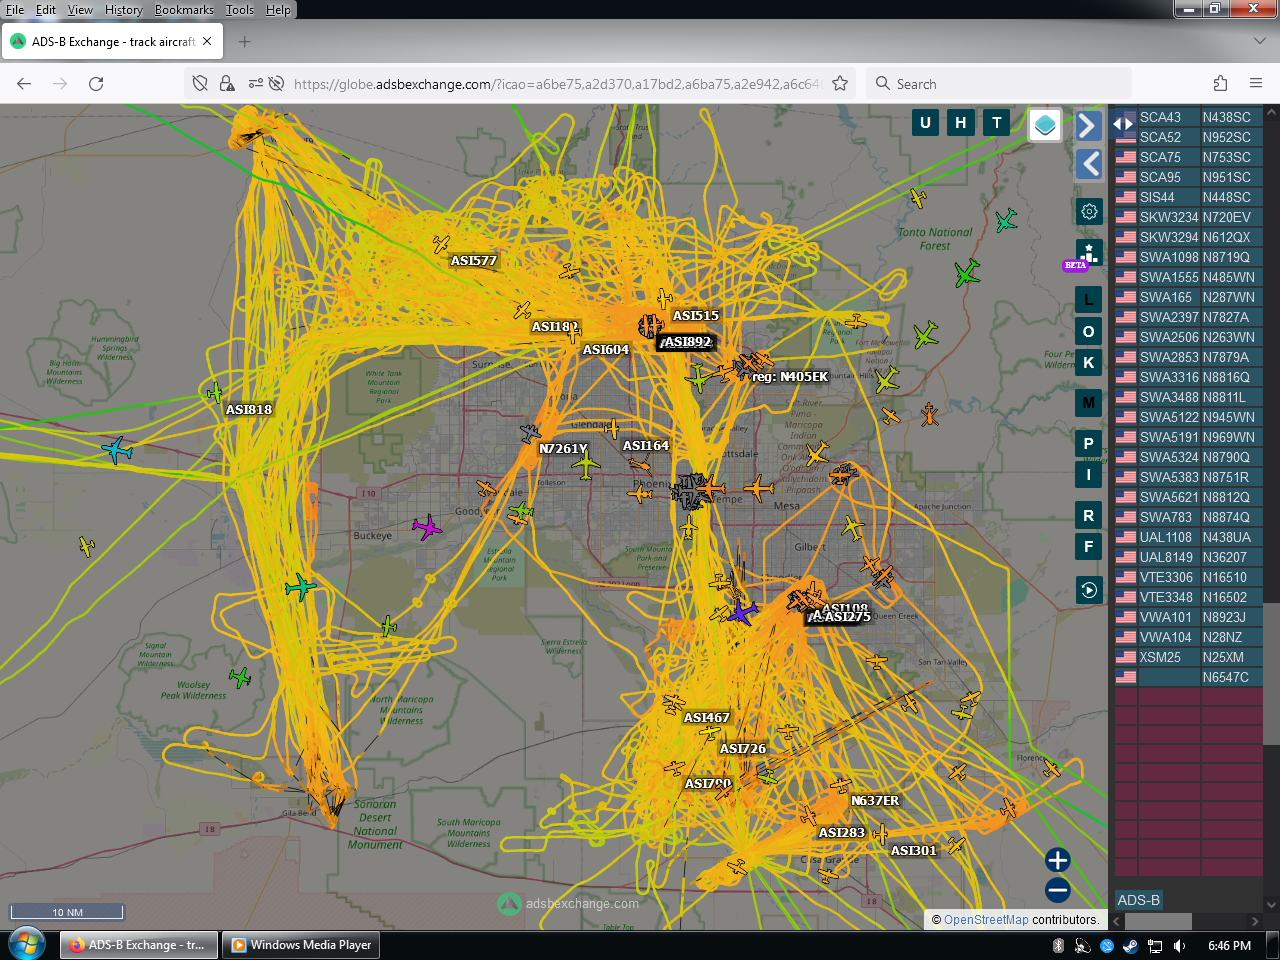Toggle the M map button
This screenshot has width=1280, height=960.
[x=1089, y=403]
